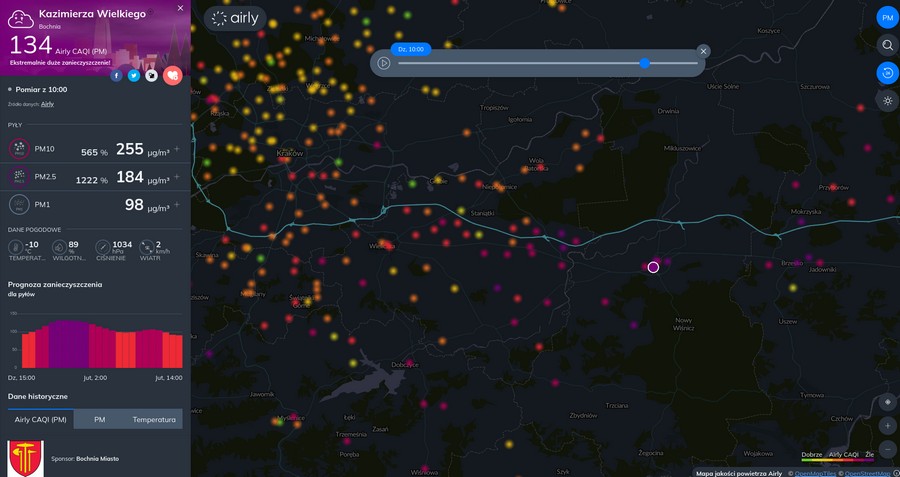Expand the PM2.5 measurement row
The height and width of the screenshot is (477, 900).
(x=177, y=177)
